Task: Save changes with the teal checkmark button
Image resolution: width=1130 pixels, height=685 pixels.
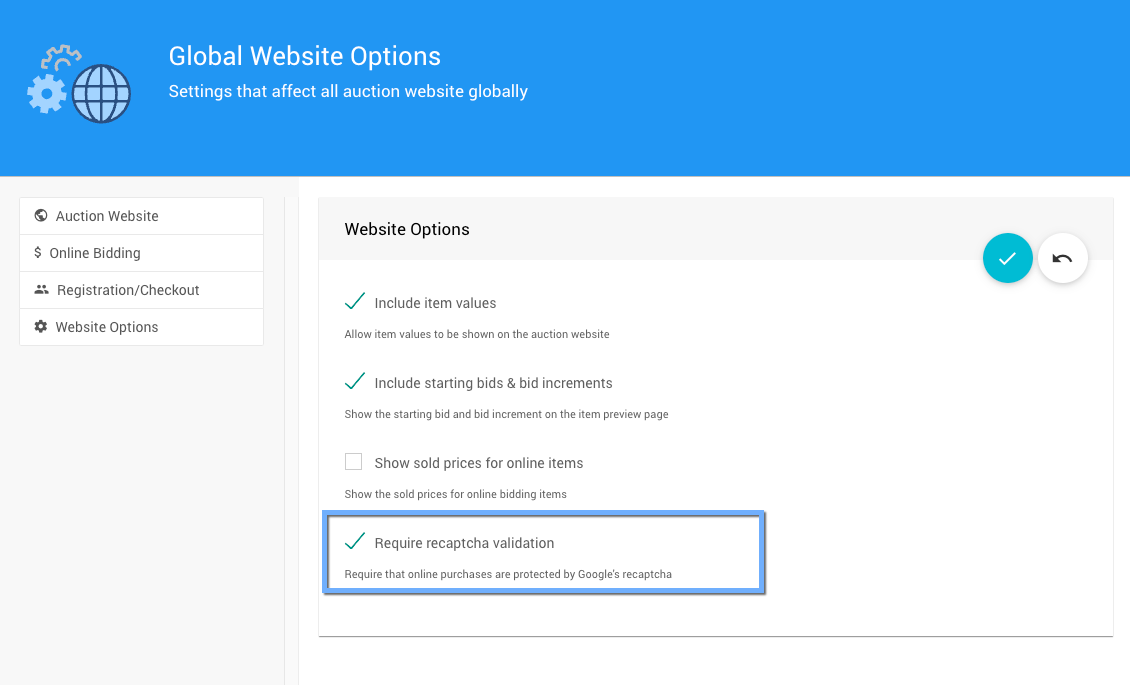Action: (1007, 258)
